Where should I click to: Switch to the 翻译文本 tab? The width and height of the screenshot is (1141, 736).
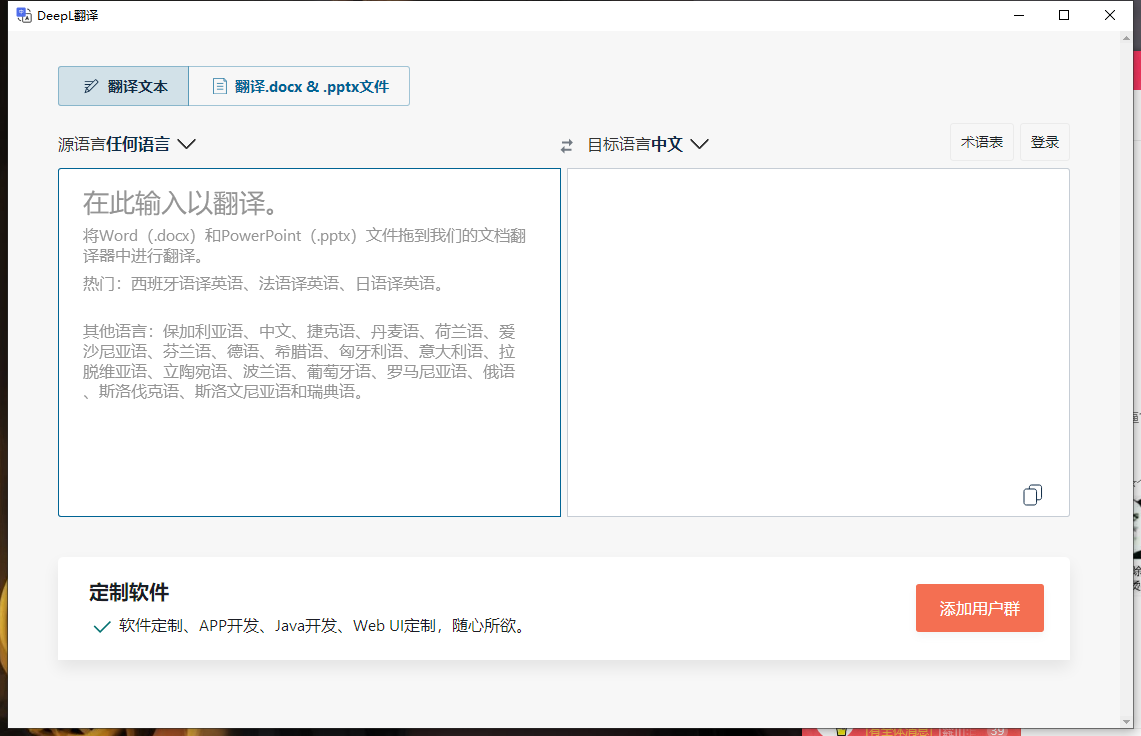123,86
